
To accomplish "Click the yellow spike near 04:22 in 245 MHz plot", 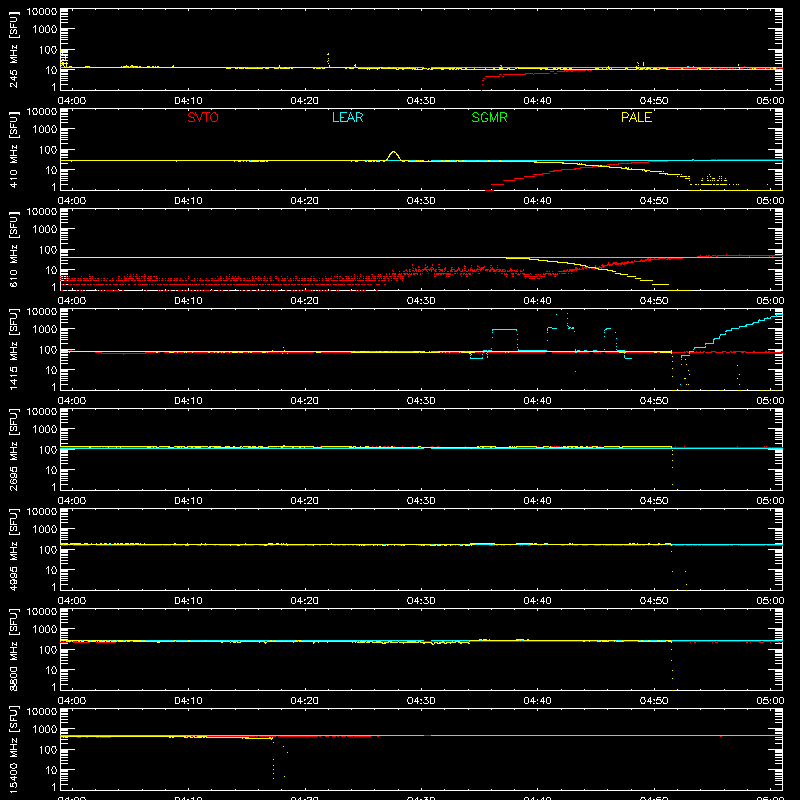I will (328, 60).
